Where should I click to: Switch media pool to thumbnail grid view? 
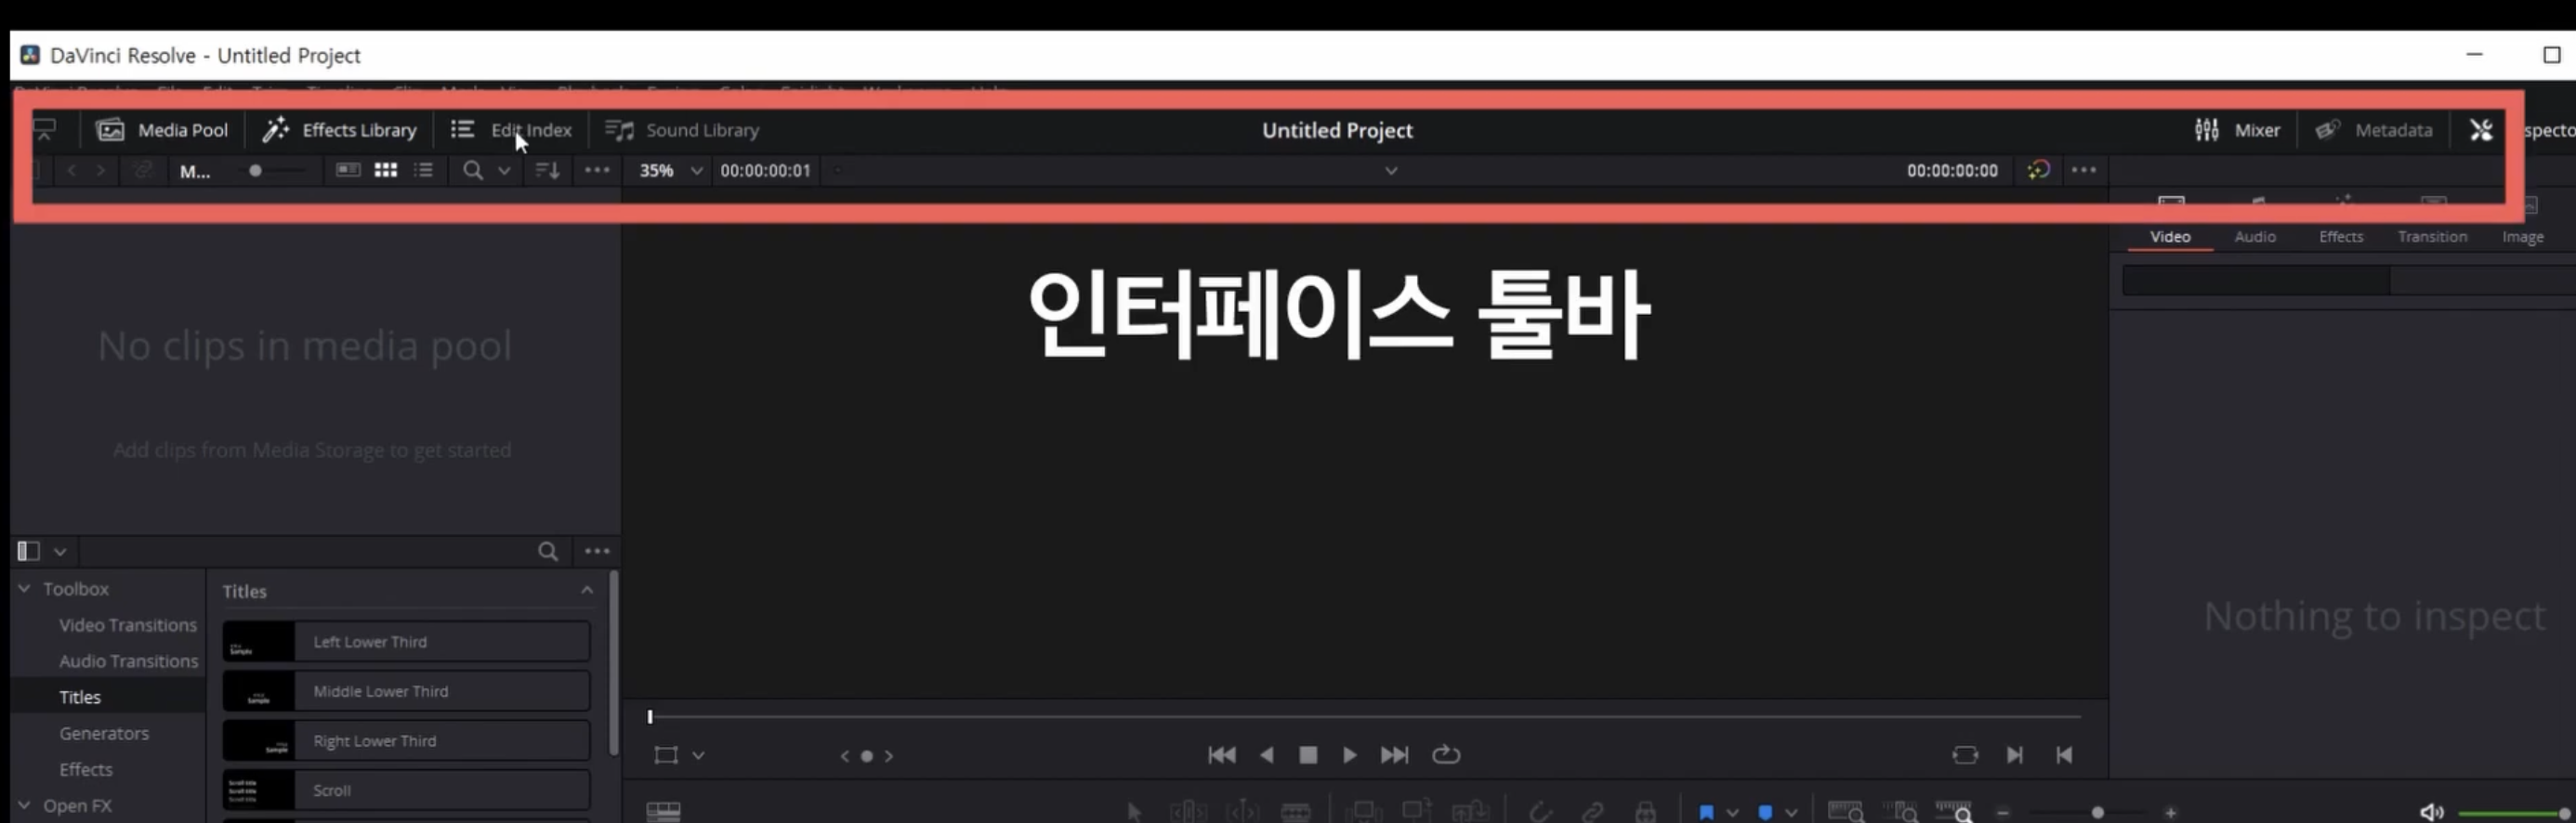pyautogui.click(x=385, y=170)
